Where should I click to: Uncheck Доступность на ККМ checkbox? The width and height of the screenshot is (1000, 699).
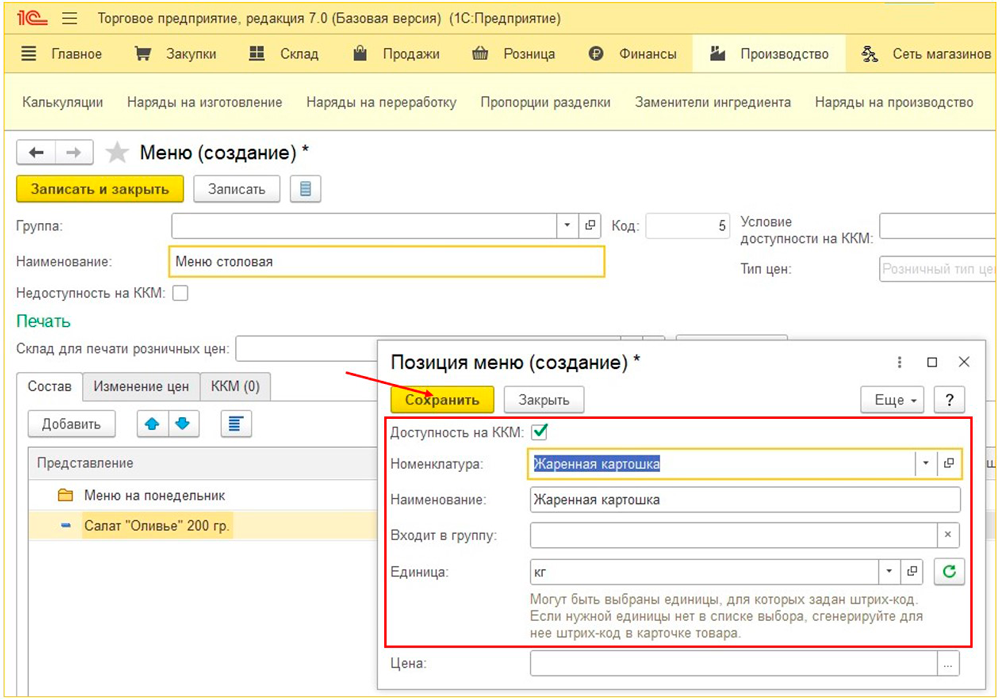pos(540,432)
